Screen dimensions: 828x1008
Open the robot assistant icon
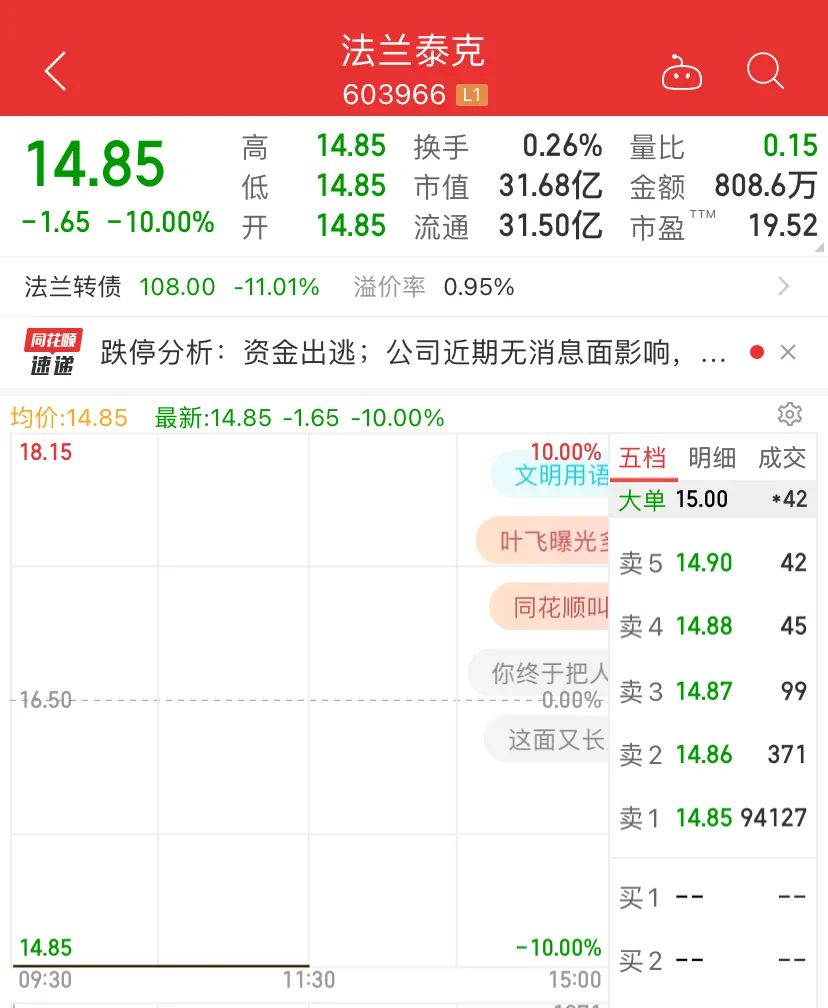point(682,73)
